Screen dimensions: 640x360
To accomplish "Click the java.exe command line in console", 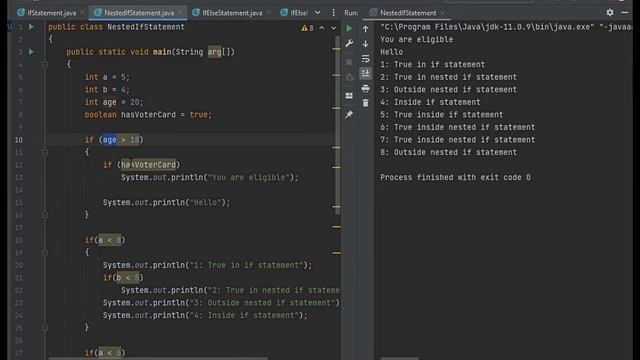I will (505, 27).
